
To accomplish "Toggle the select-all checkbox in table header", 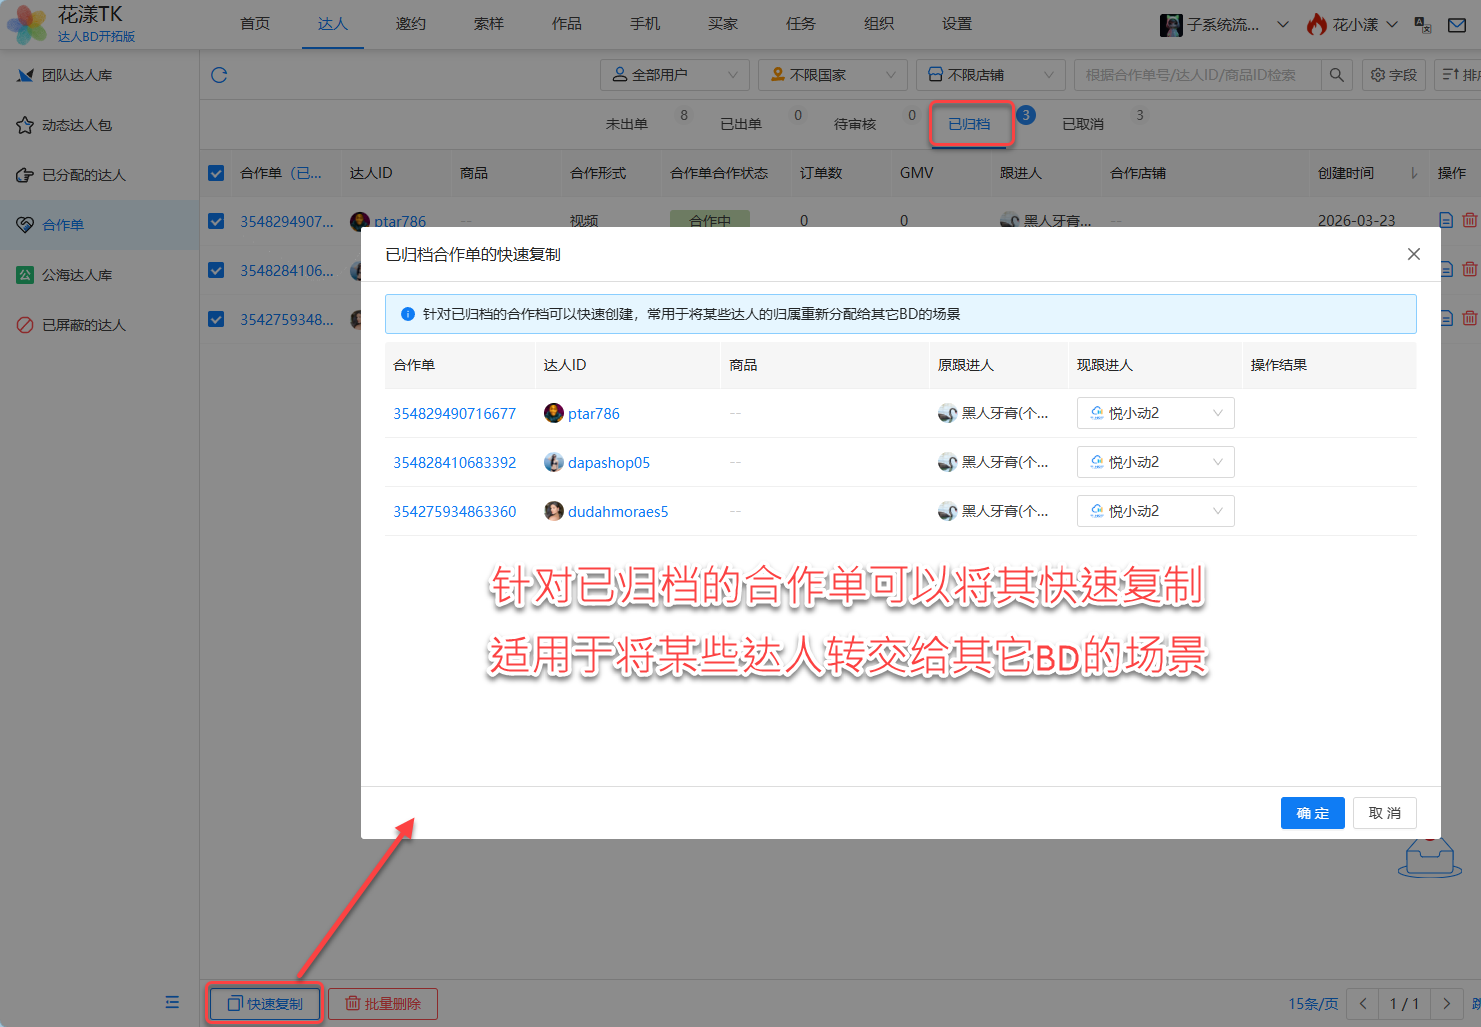I will pos(216,173).
